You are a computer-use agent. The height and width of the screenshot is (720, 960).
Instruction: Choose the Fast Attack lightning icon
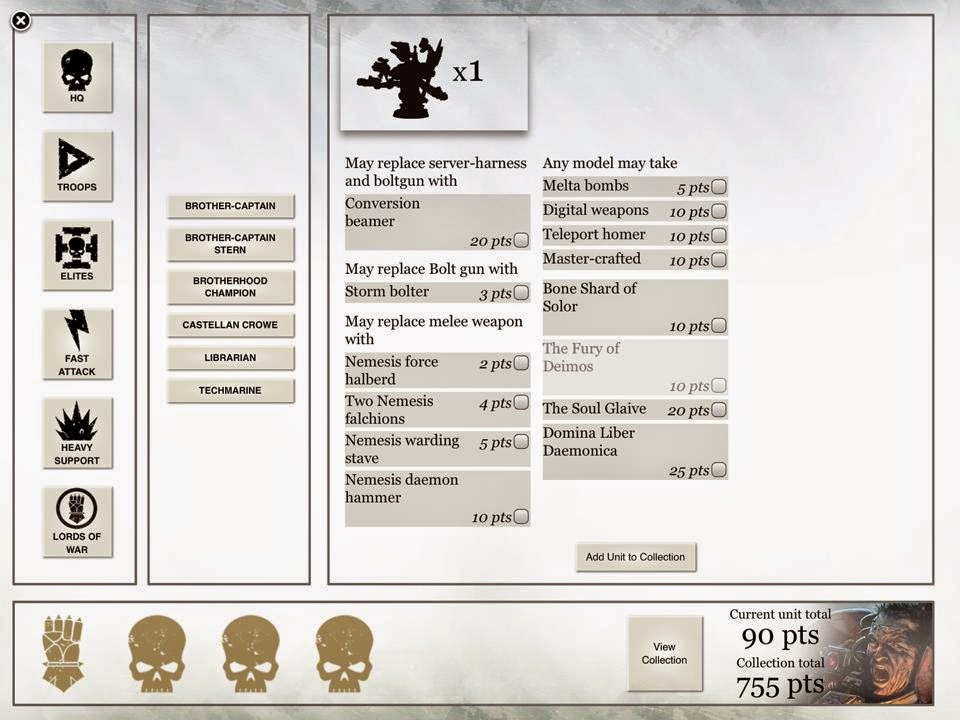[77, 344]
